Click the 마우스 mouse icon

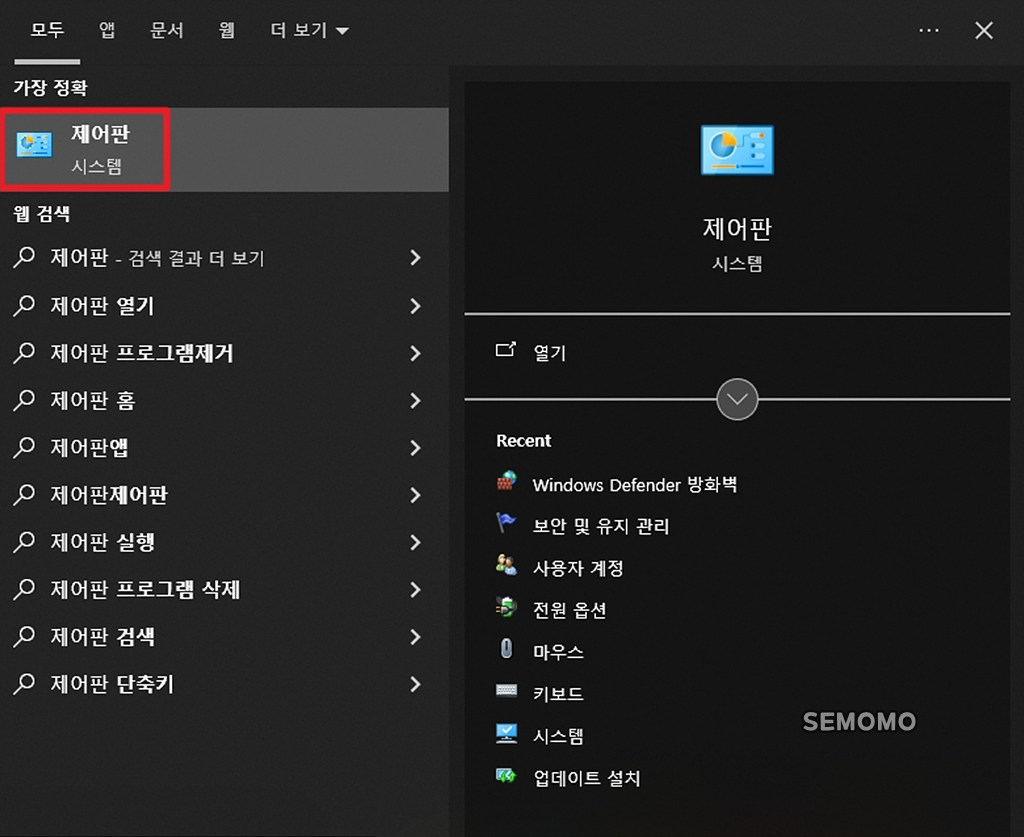tap(506, 649)
